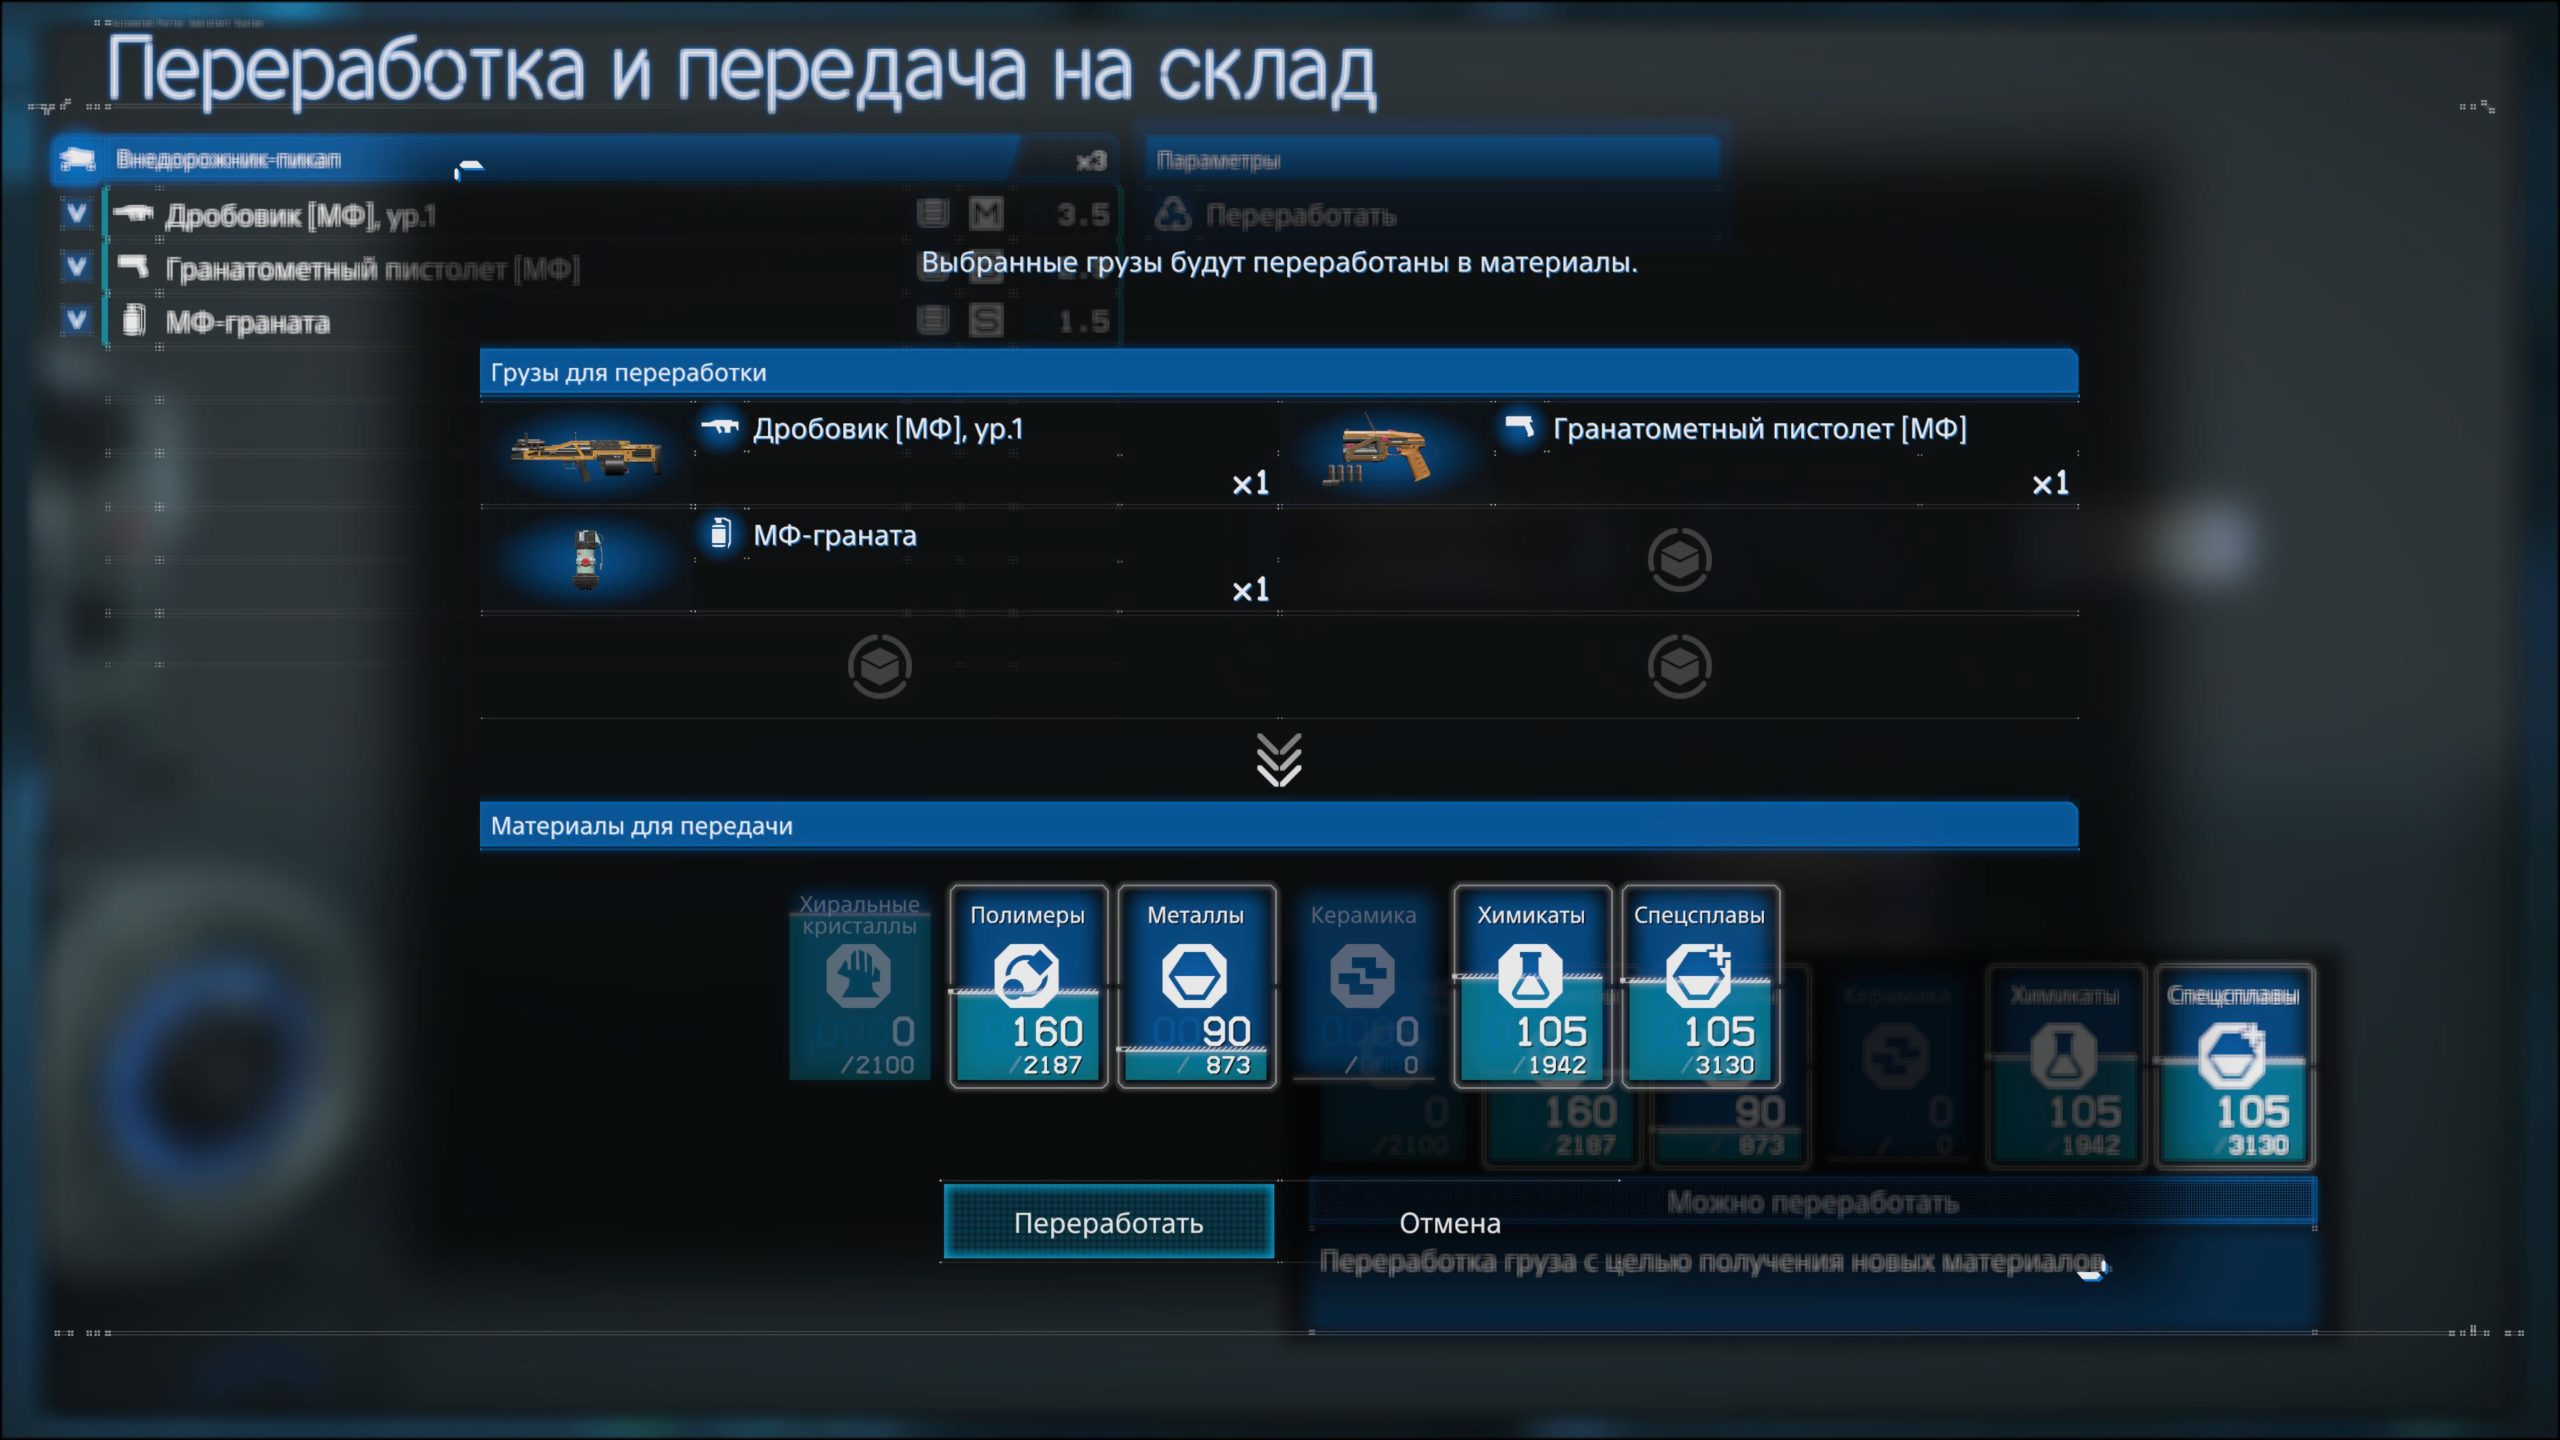Click the value 3130 on the dialog's Спецсплавы card
Viewport: 2560px width, 1440px height.
point(1725,1065)
